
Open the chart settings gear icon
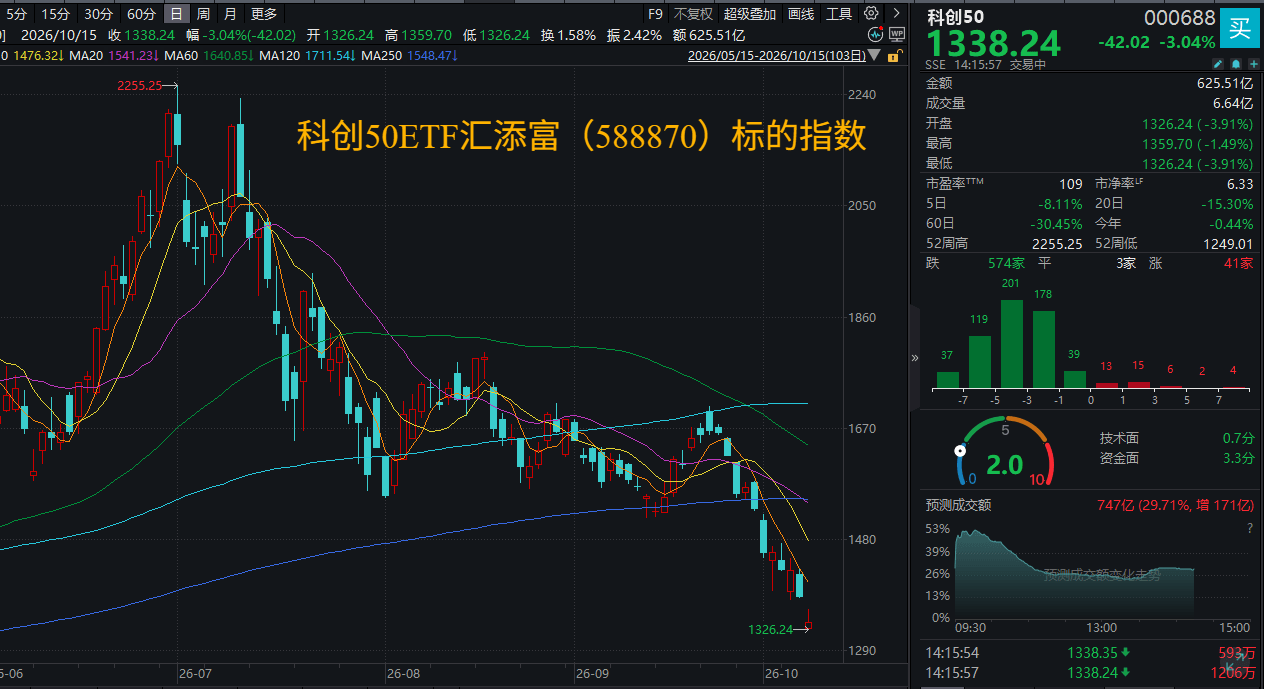pos(871,13)
